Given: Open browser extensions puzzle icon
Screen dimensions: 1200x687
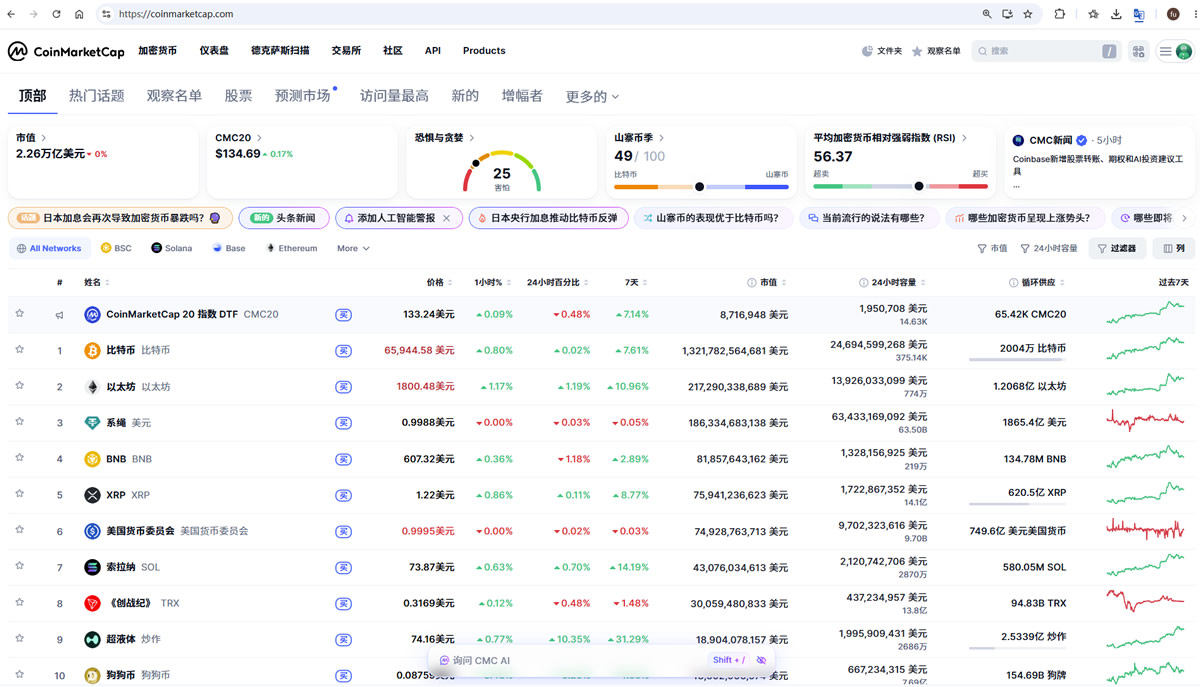Looking at the screenshot, I should pyautogui.click(x=1060, y=14).
